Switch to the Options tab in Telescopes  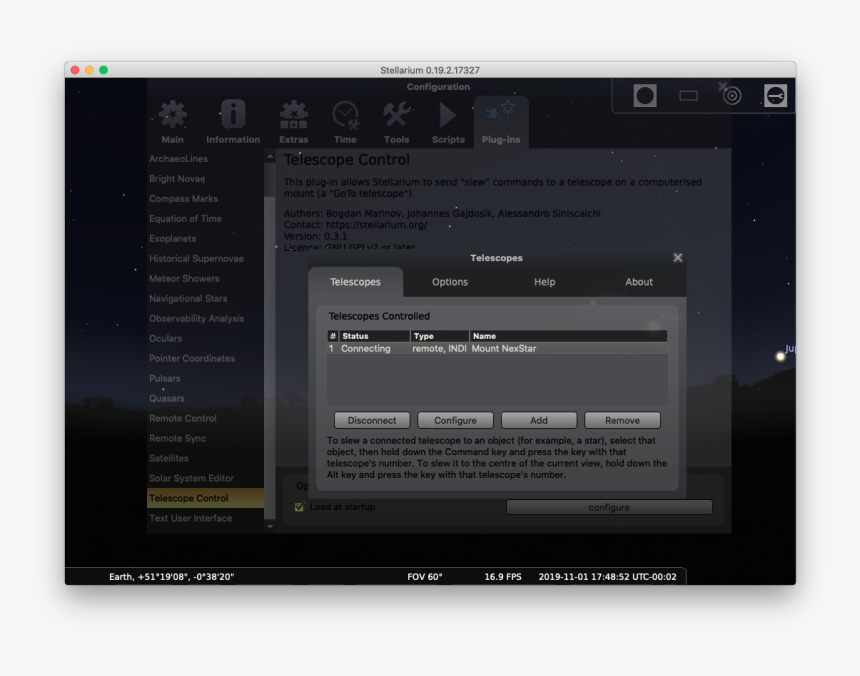(x=449, y=282)
